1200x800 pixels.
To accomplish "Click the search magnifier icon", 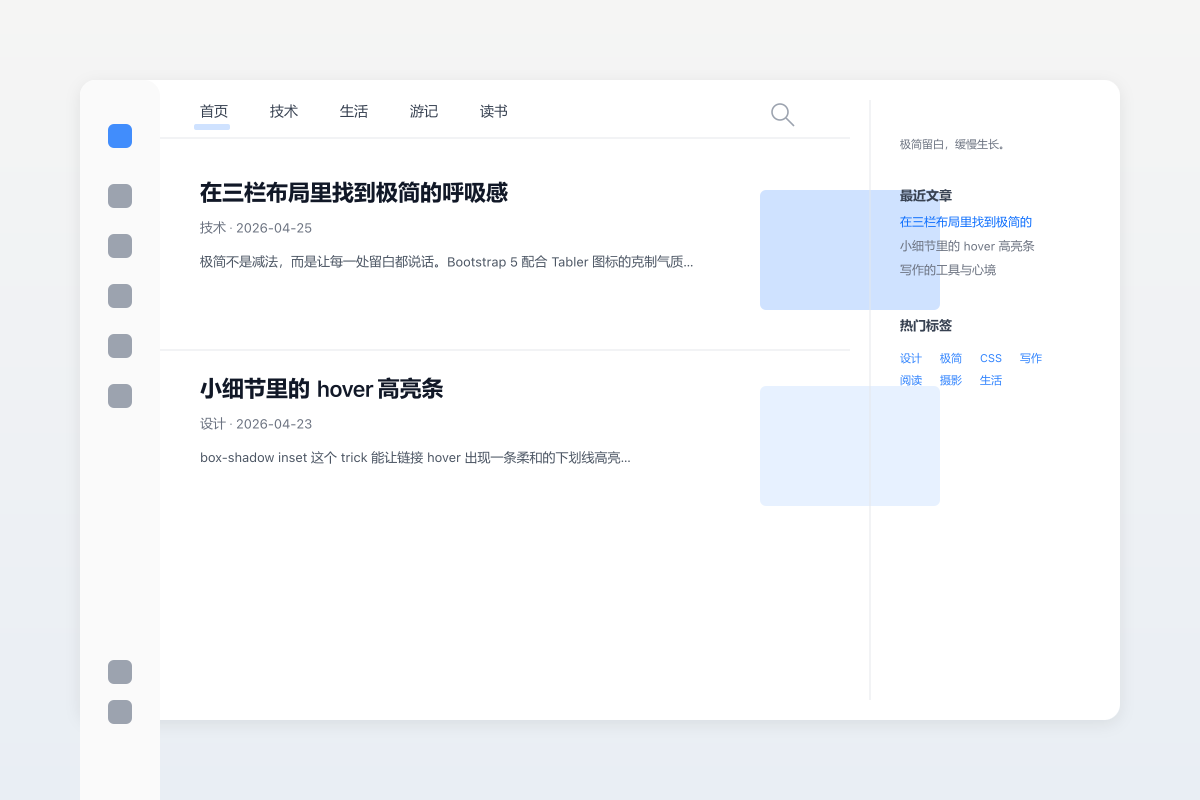I will [x=783, y=115].
